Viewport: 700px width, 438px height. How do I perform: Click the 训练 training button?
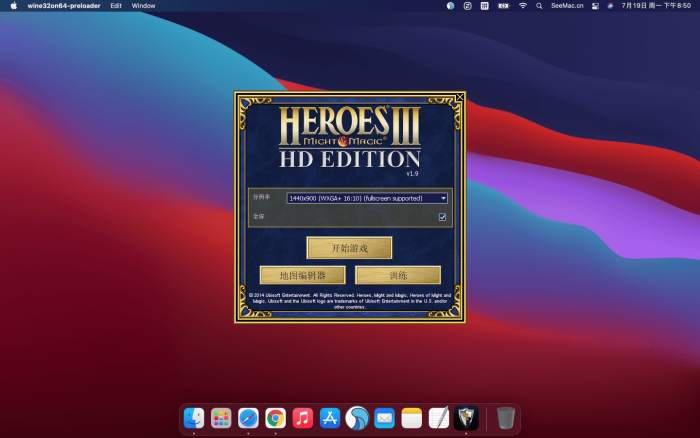click(397, 275)
